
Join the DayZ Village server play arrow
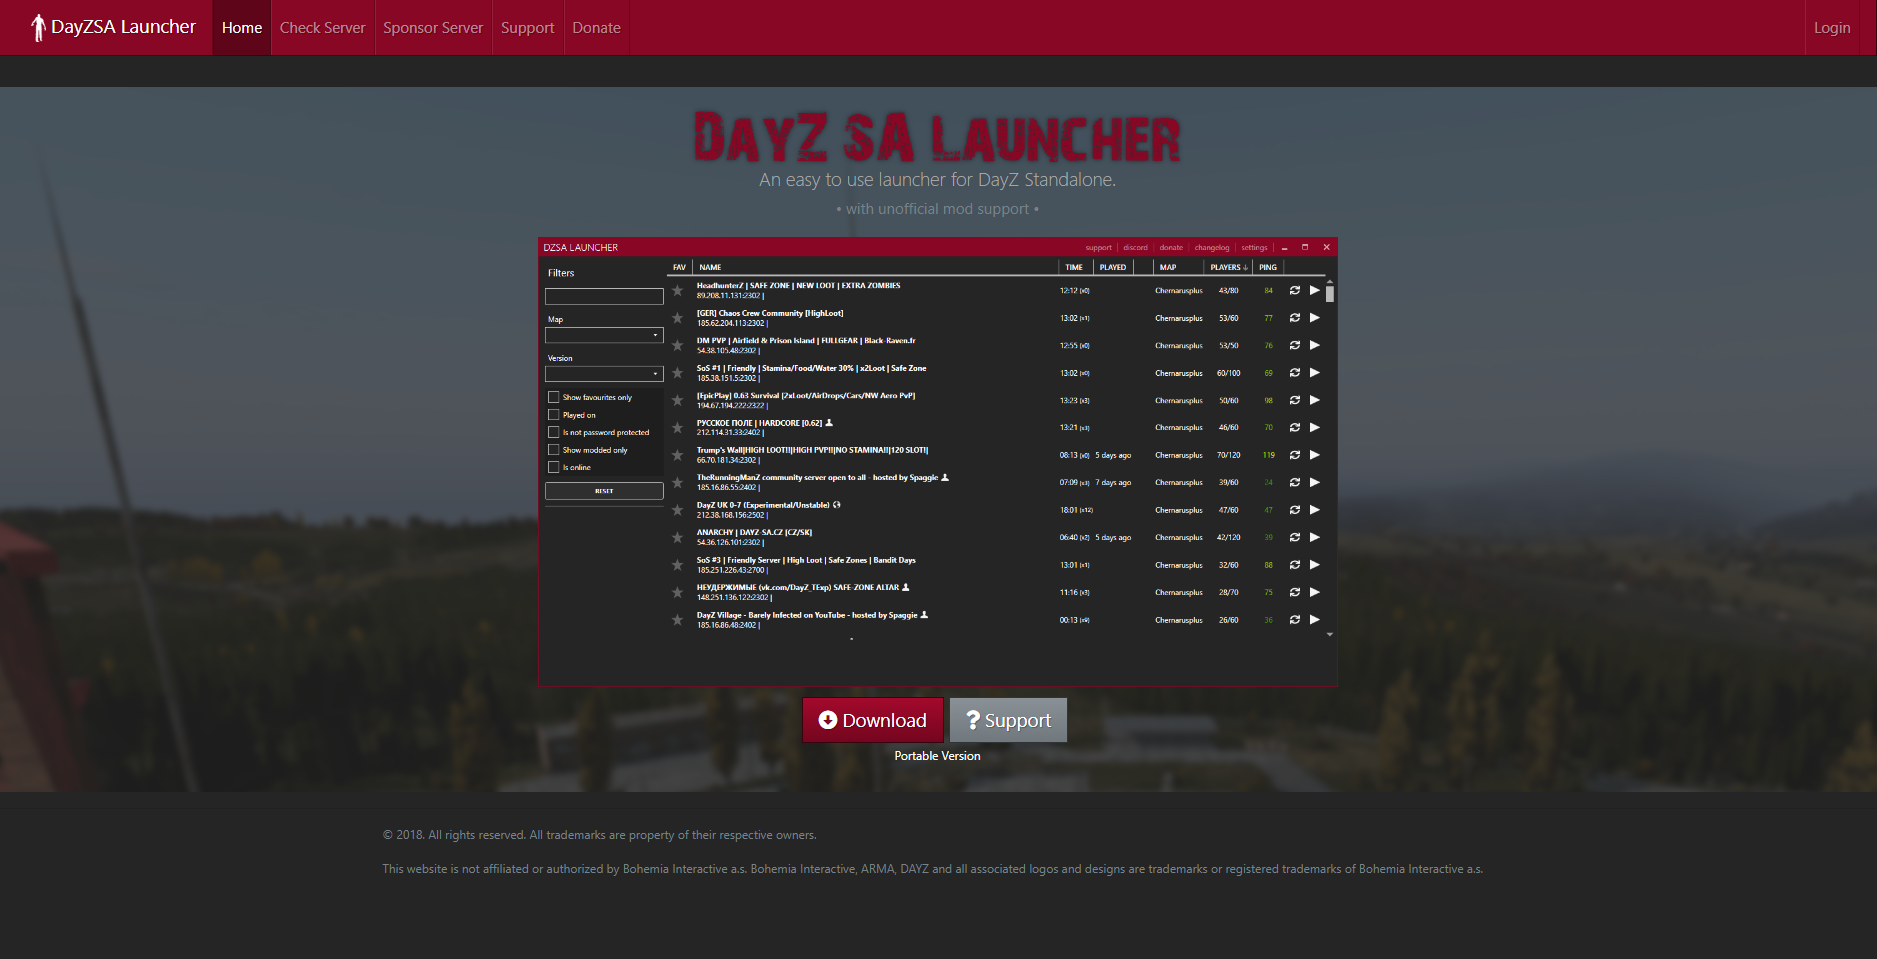click(1315, 620)
